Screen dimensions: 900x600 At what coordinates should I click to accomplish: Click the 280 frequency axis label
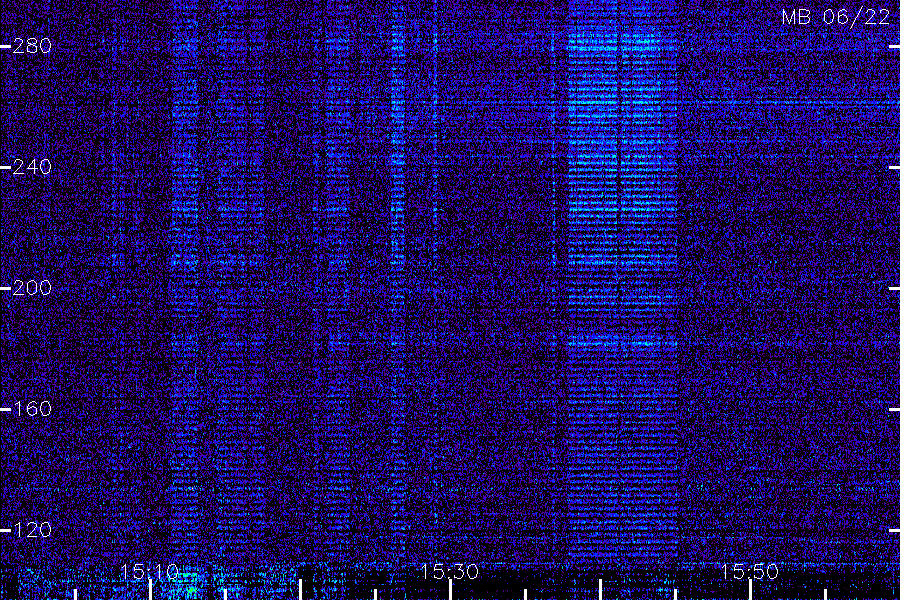click(x=32, y=46)
